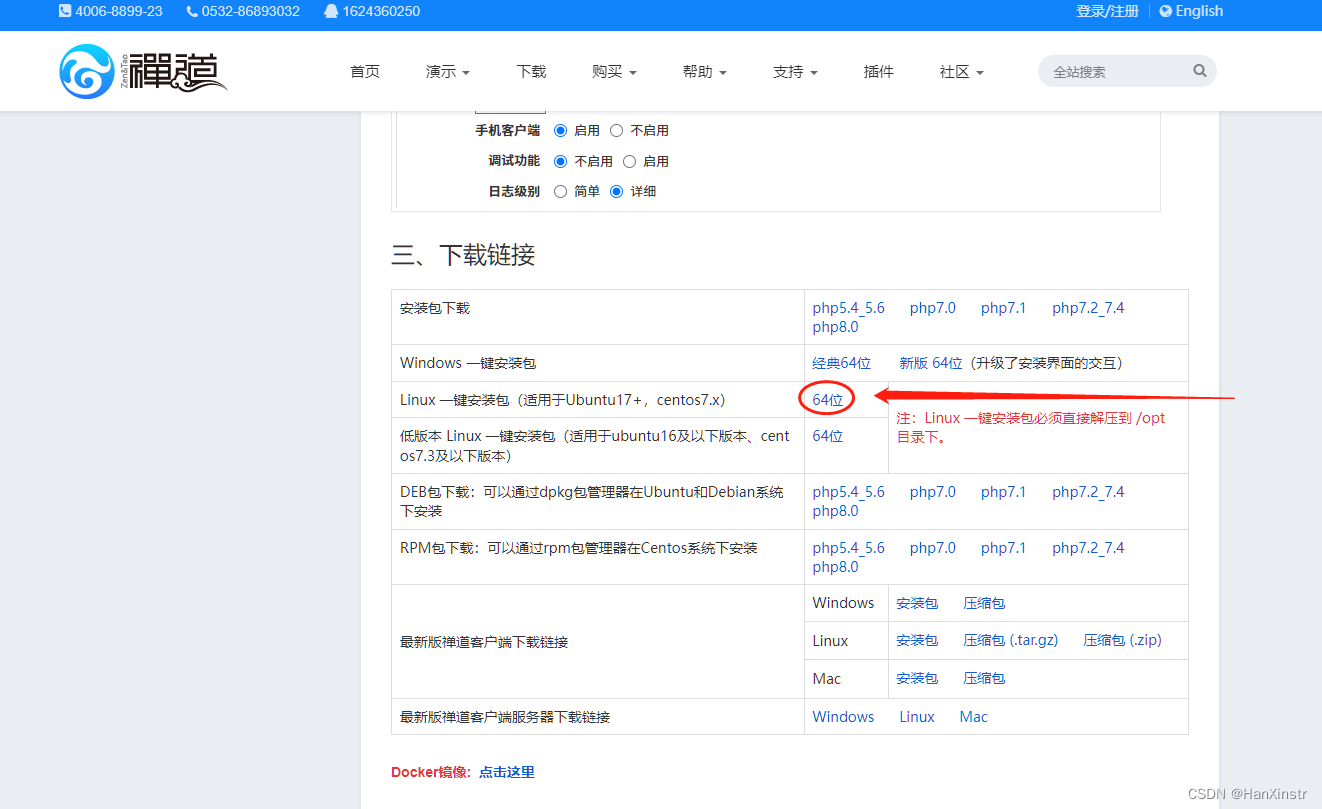Download client server for Linux
Image resolution: width=1322 pixels, height=809 pixels.
point(917,717)
